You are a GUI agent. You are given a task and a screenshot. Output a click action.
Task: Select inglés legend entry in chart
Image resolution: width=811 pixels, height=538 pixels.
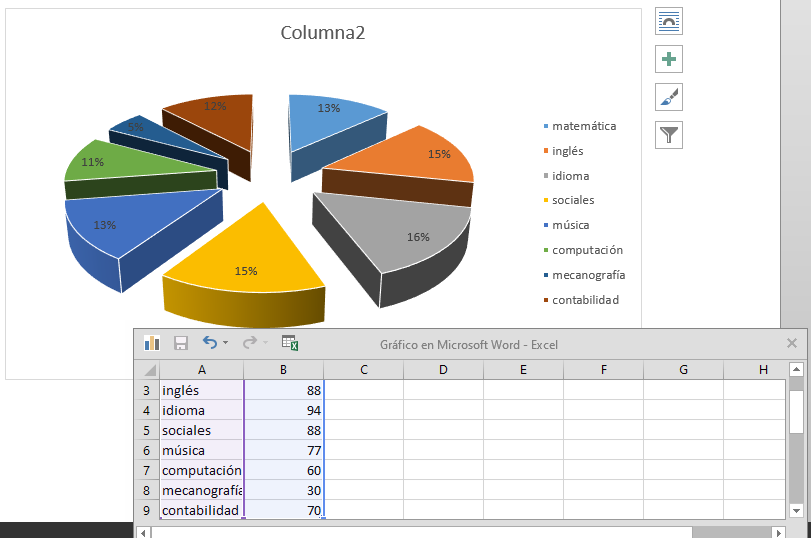coord(563,151)
